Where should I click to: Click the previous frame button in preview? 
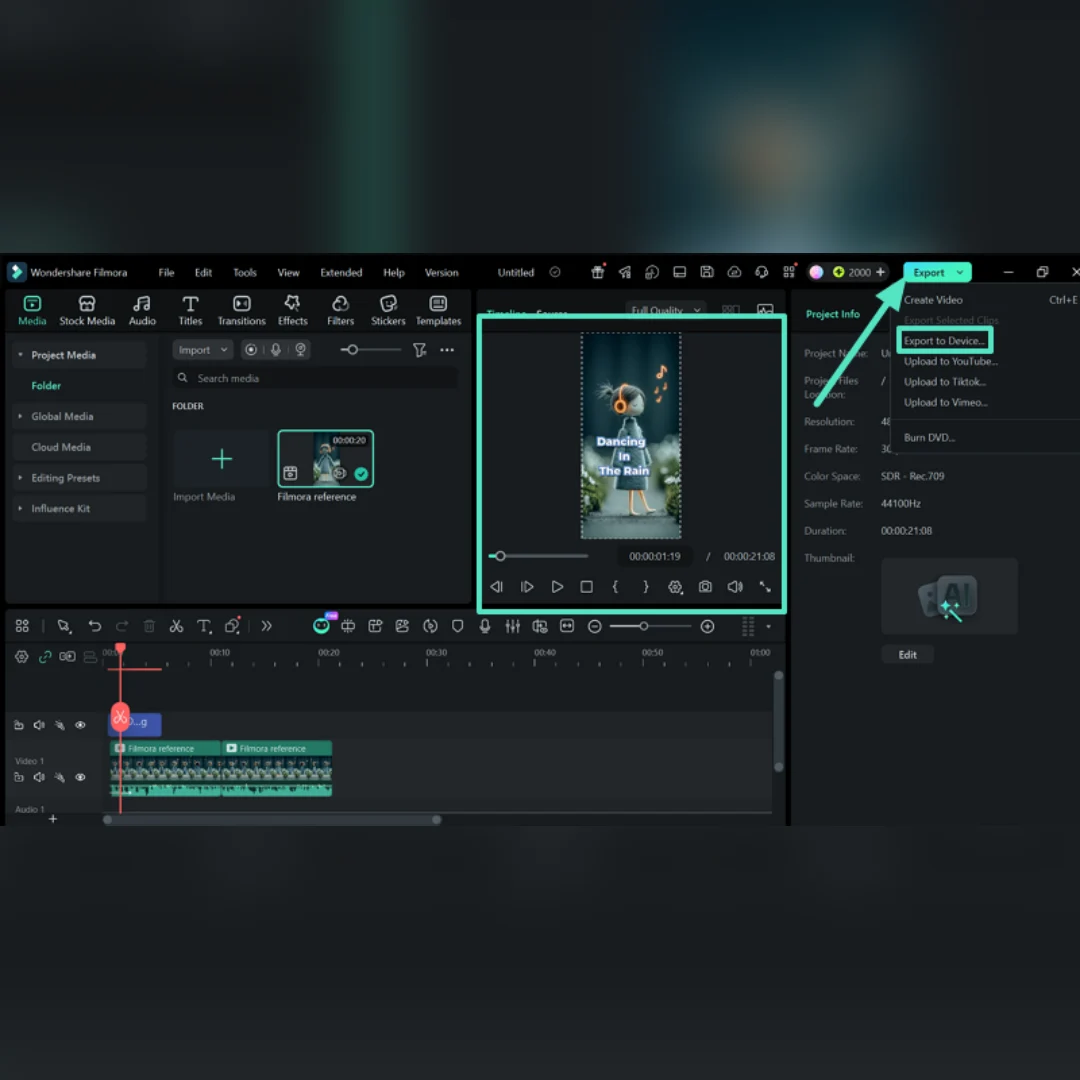(497, 588)
